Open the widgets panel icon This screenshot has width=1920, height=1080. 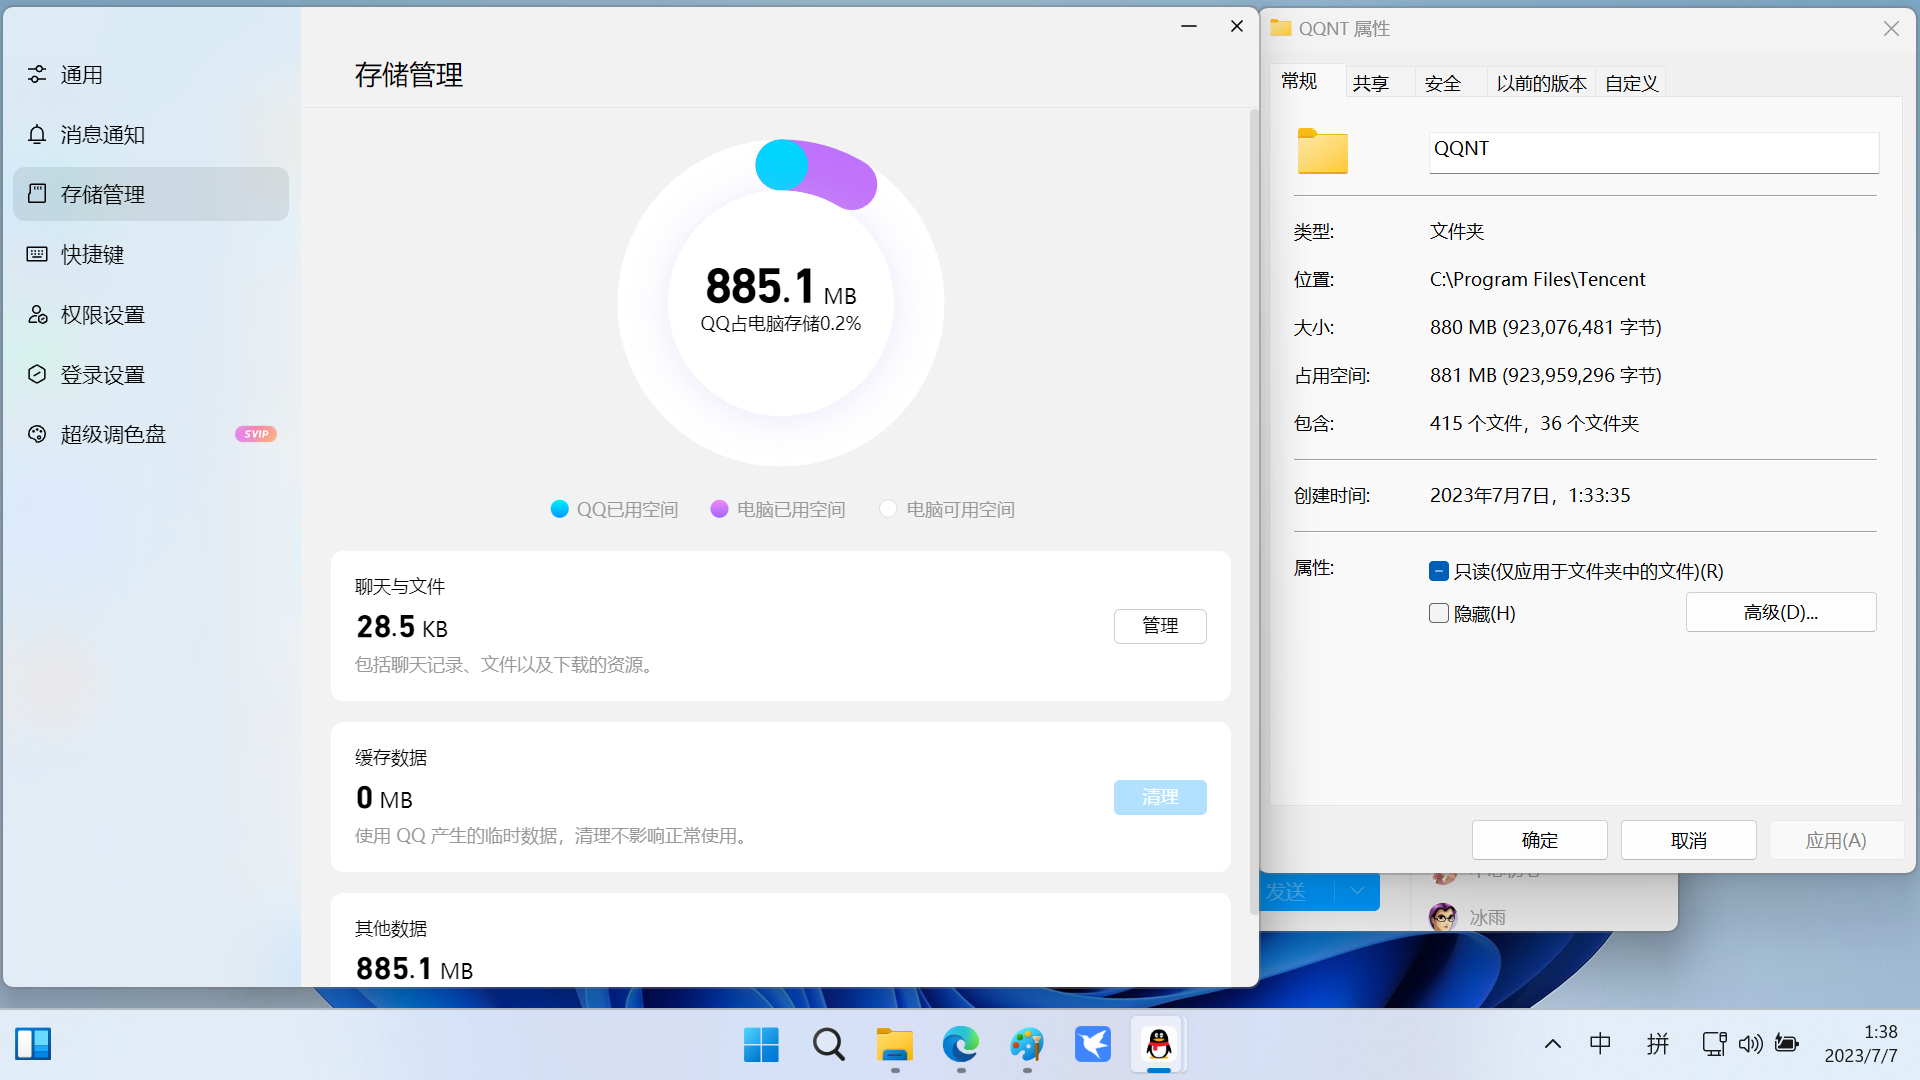[33, 1044]
